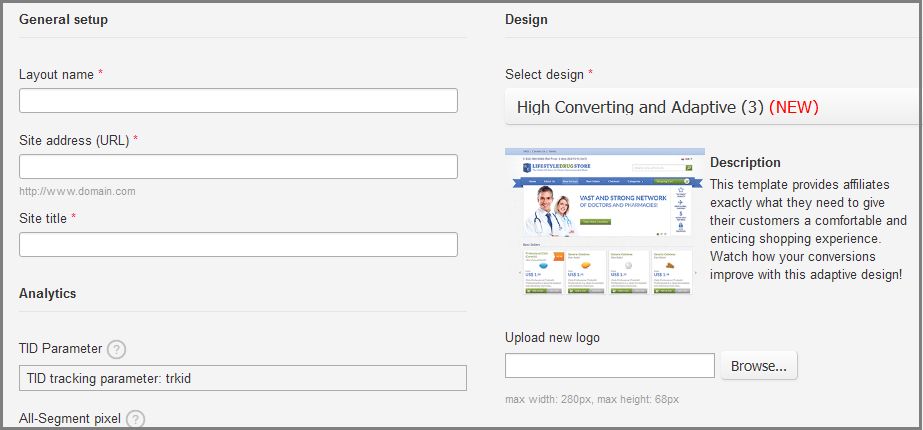
Task: Focus the Layout name text field
Action: pos(238,101)
